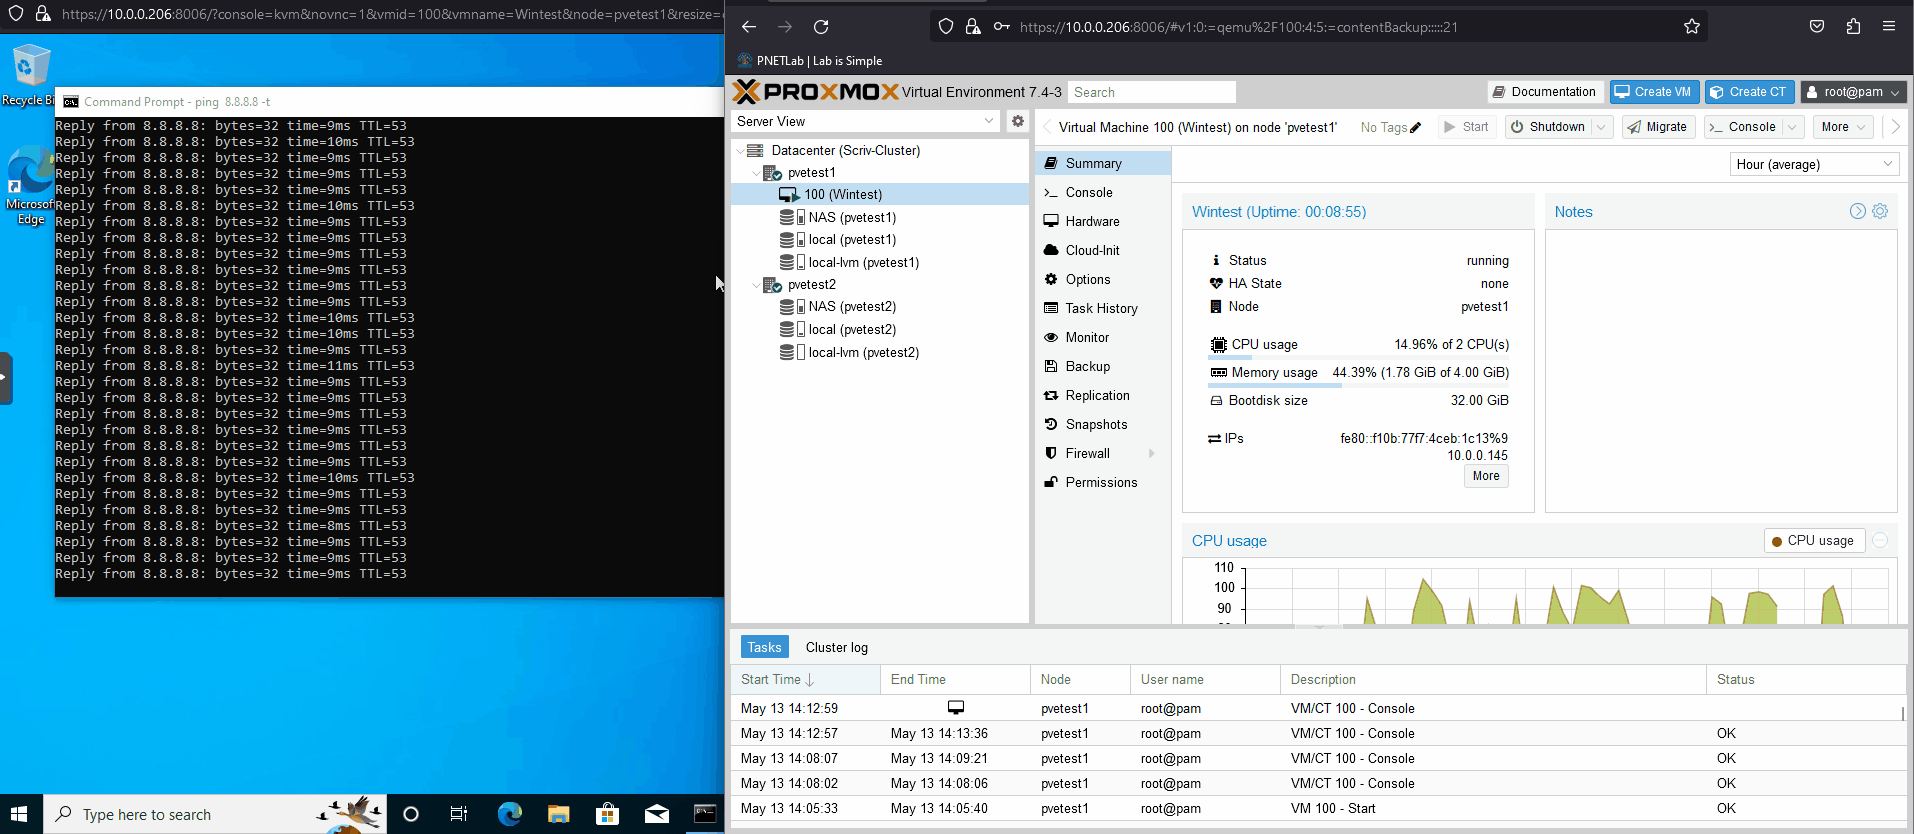This screenshot has width=1914, height=834.
Task: Sort tasks by Start Time column
Action: point(806,679)
